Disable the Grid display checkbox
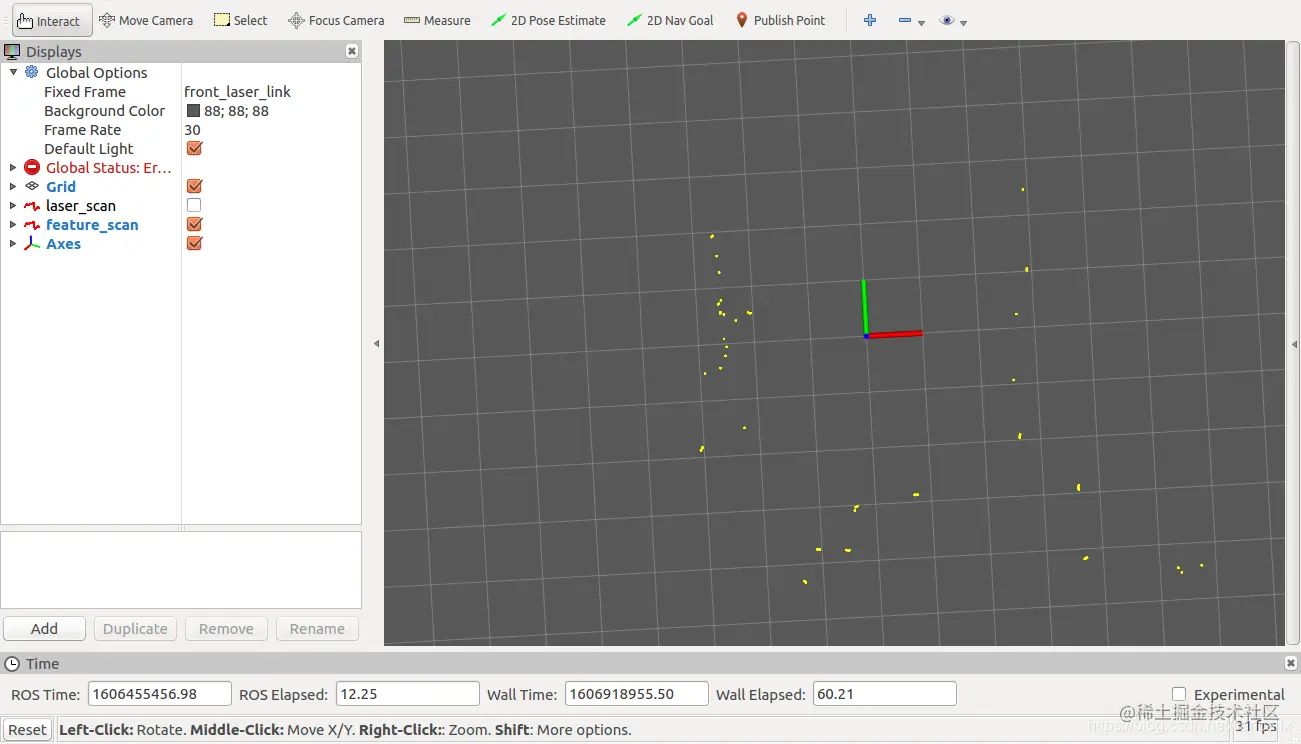This screenshot has width=1301, height=744. [194, 186]
